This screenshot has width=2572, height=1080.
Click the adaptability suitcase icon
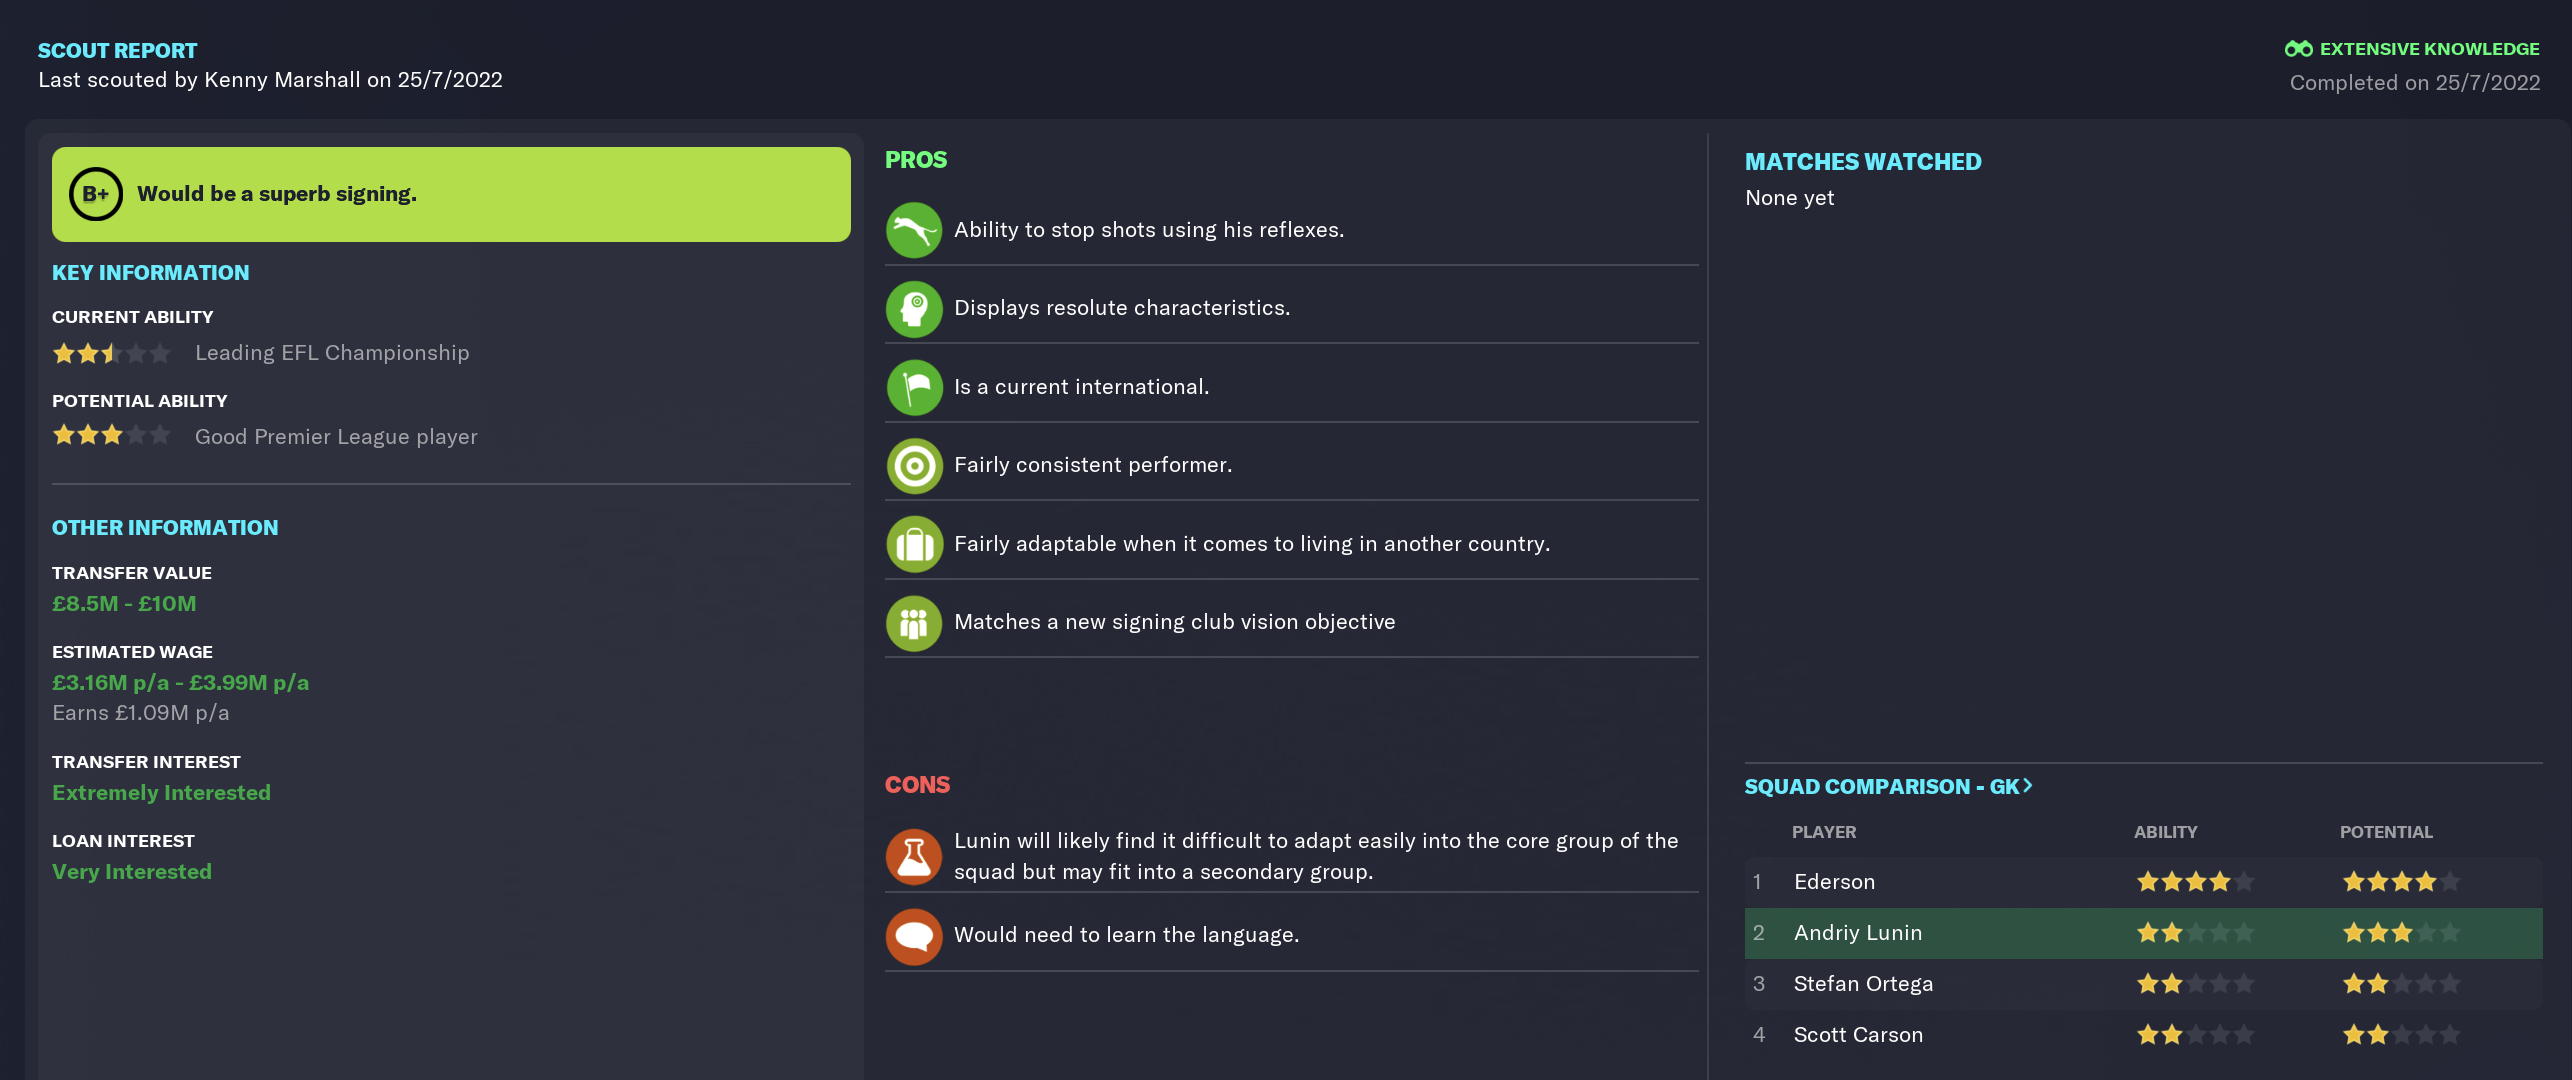(914, 544)
